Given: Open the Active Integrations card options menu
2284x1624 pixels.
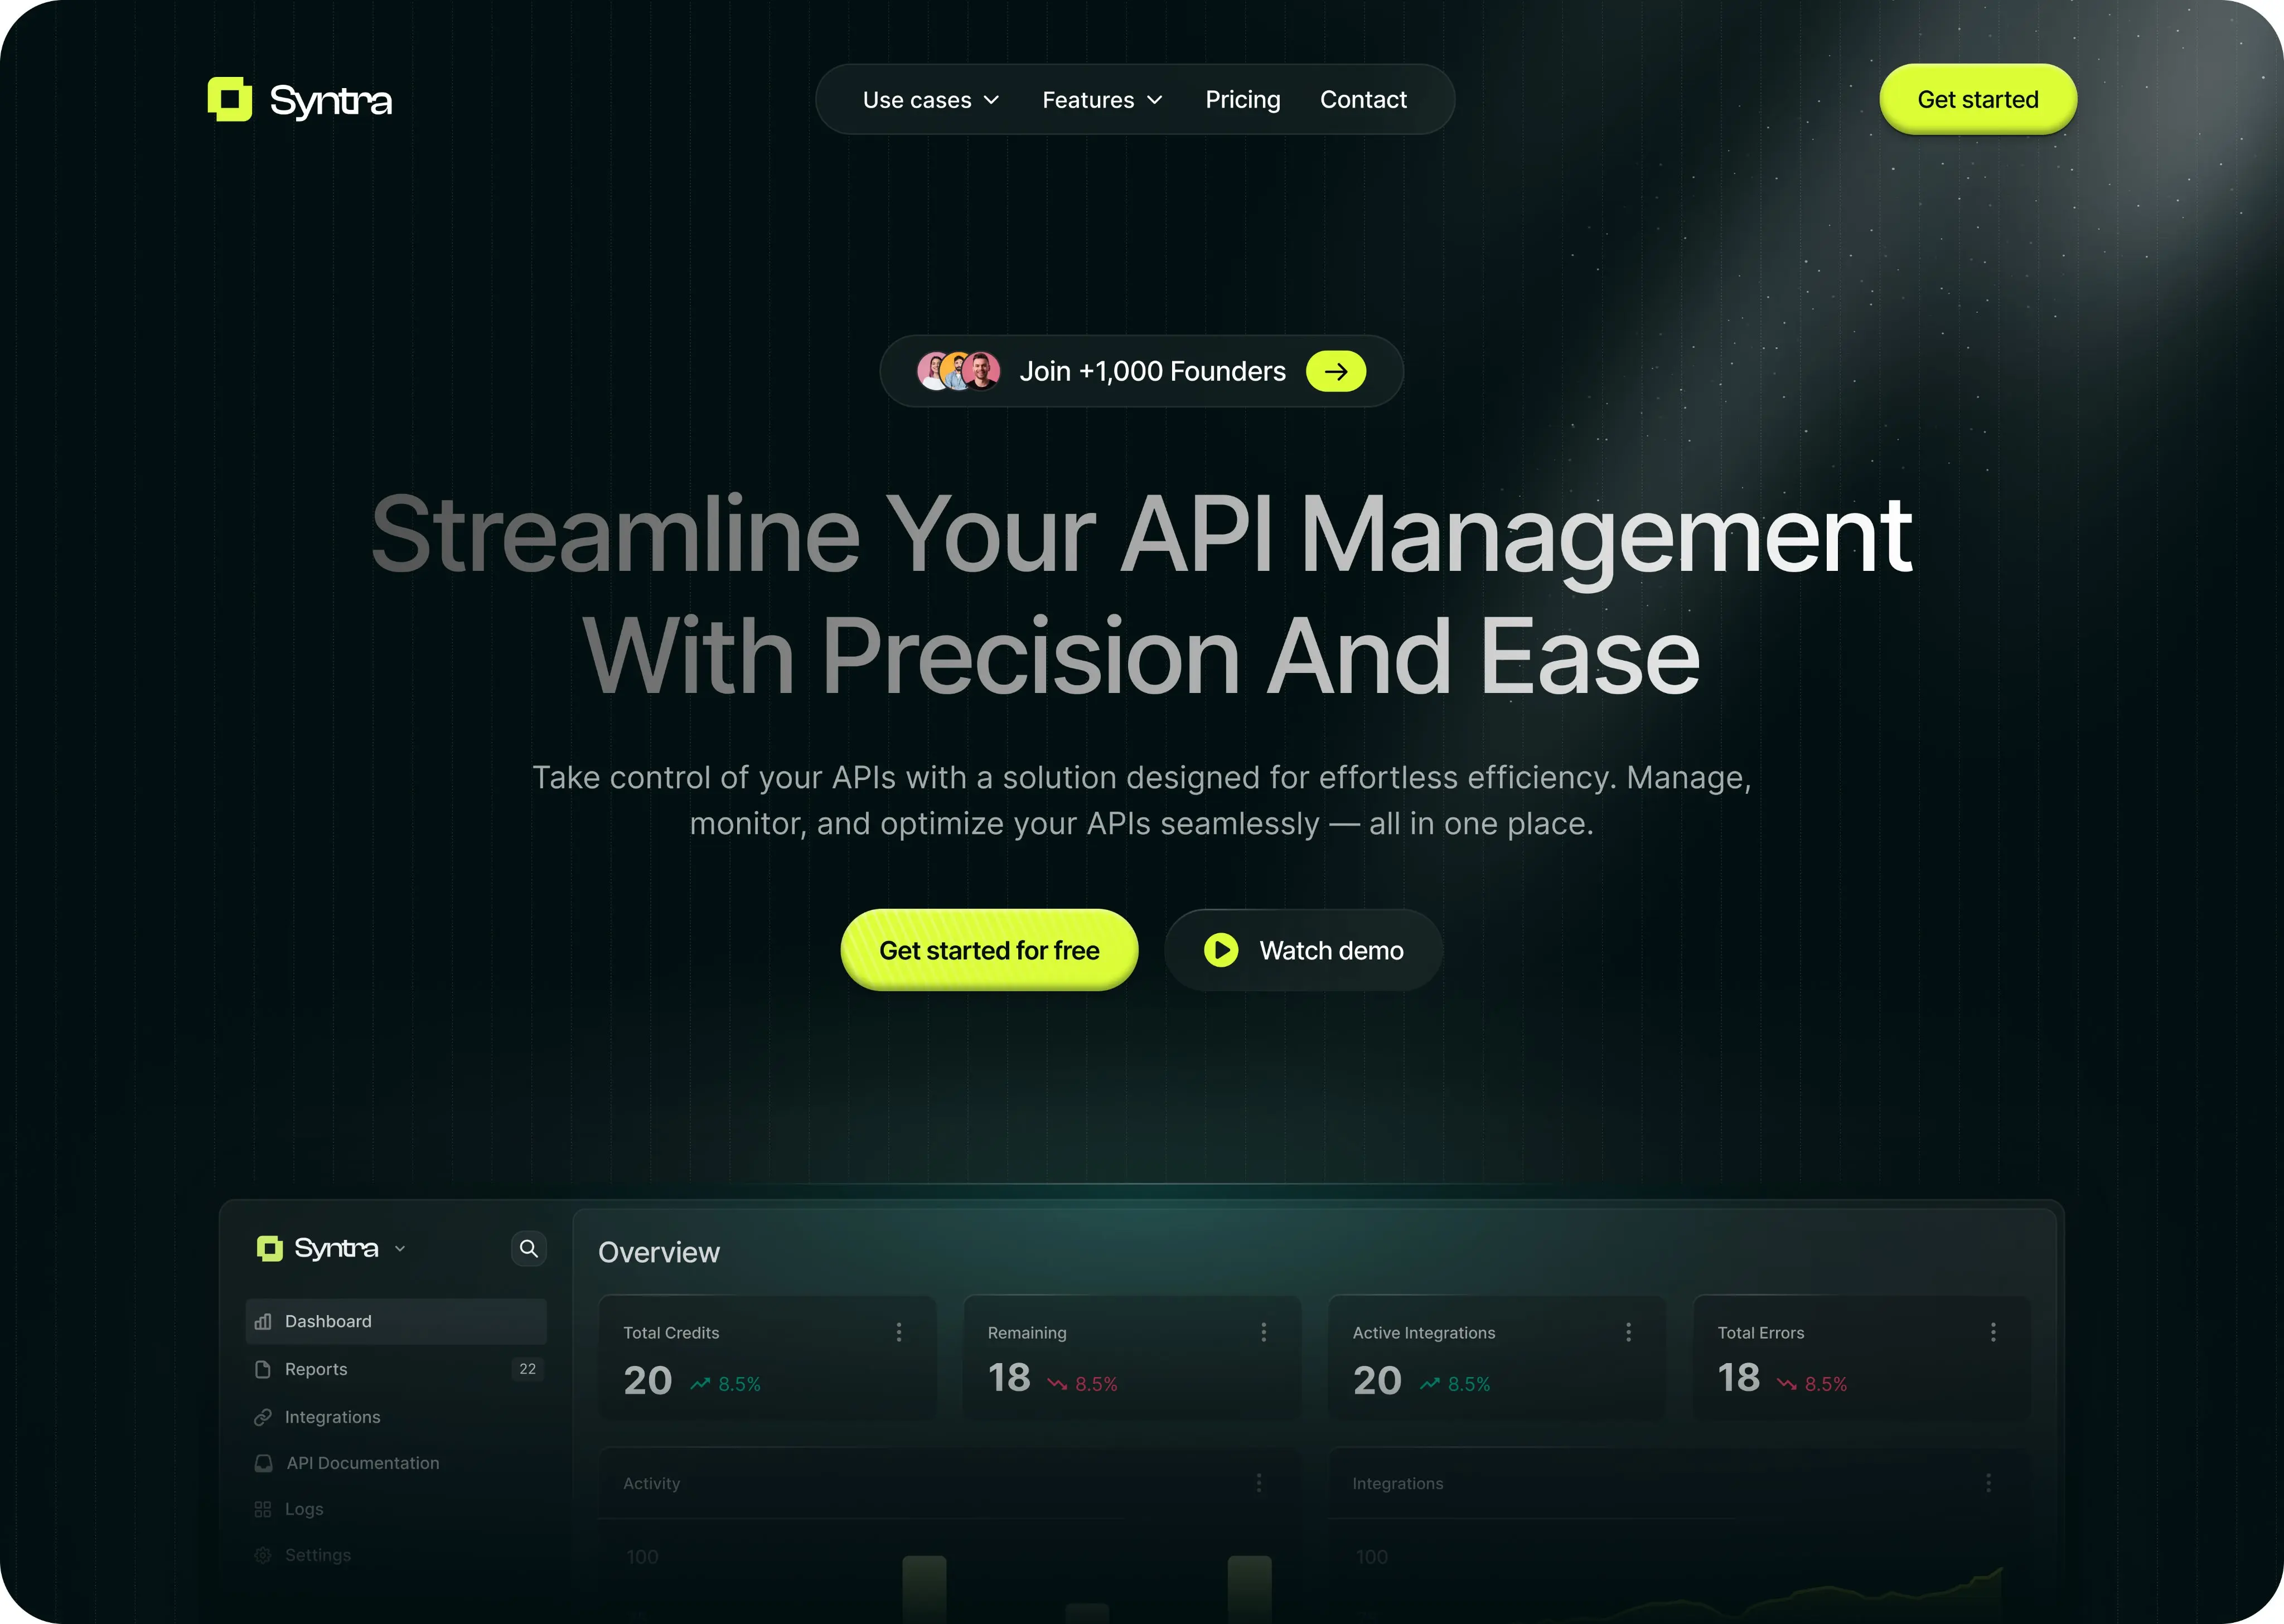Looking at the screenshot, I should pyautogui.click(x=1628, y=1332).
